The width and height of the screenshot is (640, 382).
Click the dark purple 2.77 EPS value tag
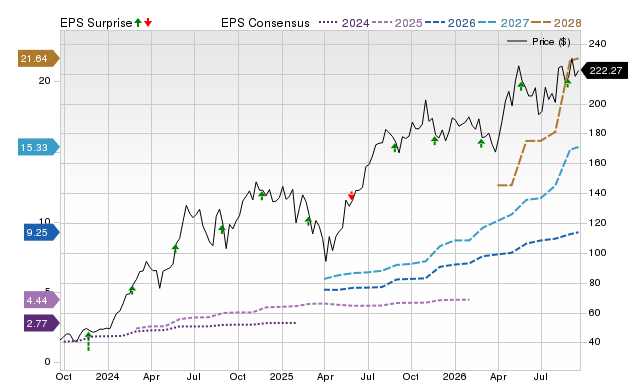(42, 324)
